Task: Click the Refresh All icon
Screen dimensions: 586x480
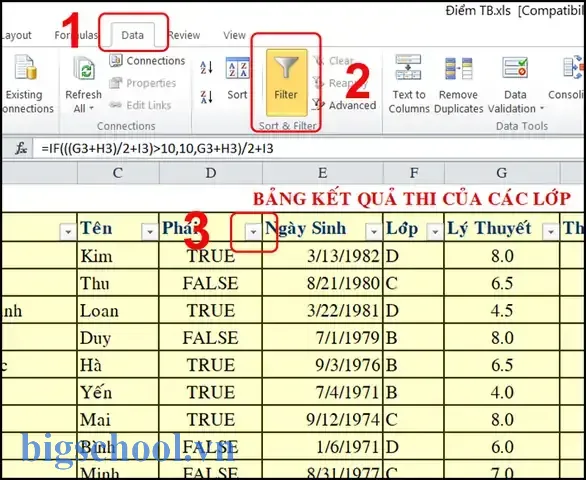Action: pyautogui.click(x=84, y=68)
